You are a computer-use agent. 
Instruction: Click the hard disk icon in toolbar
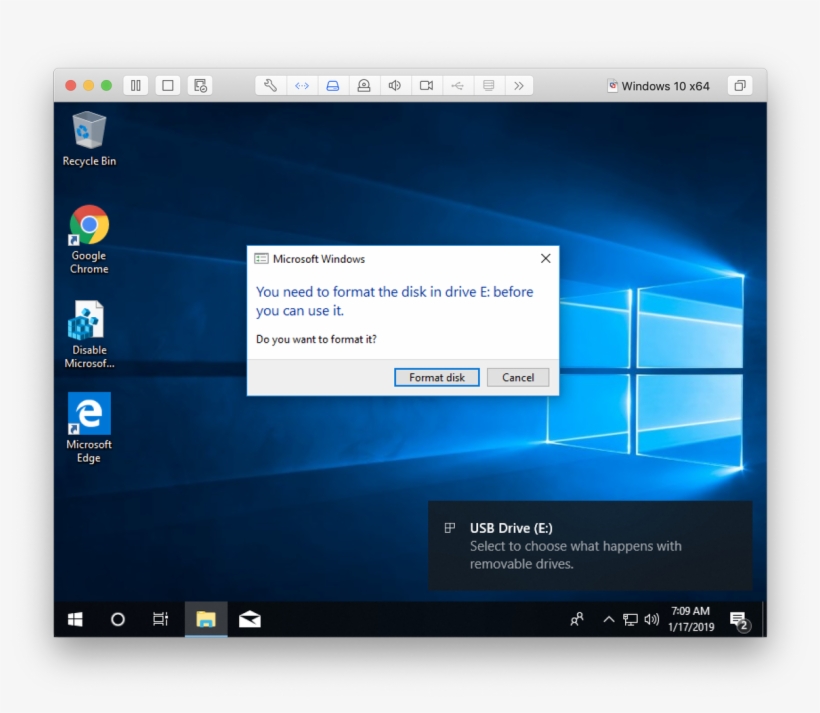pos(333,85)
